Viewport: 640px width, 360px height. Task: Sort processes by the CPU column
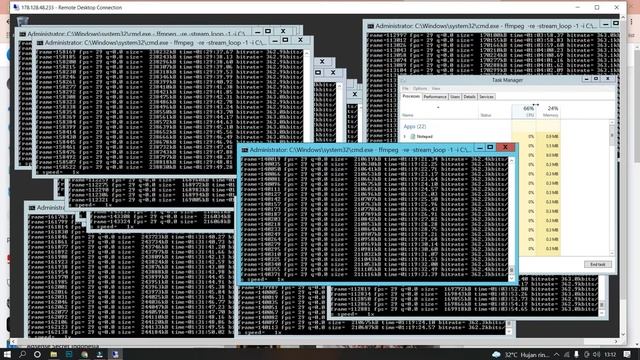tap(524, 111)
